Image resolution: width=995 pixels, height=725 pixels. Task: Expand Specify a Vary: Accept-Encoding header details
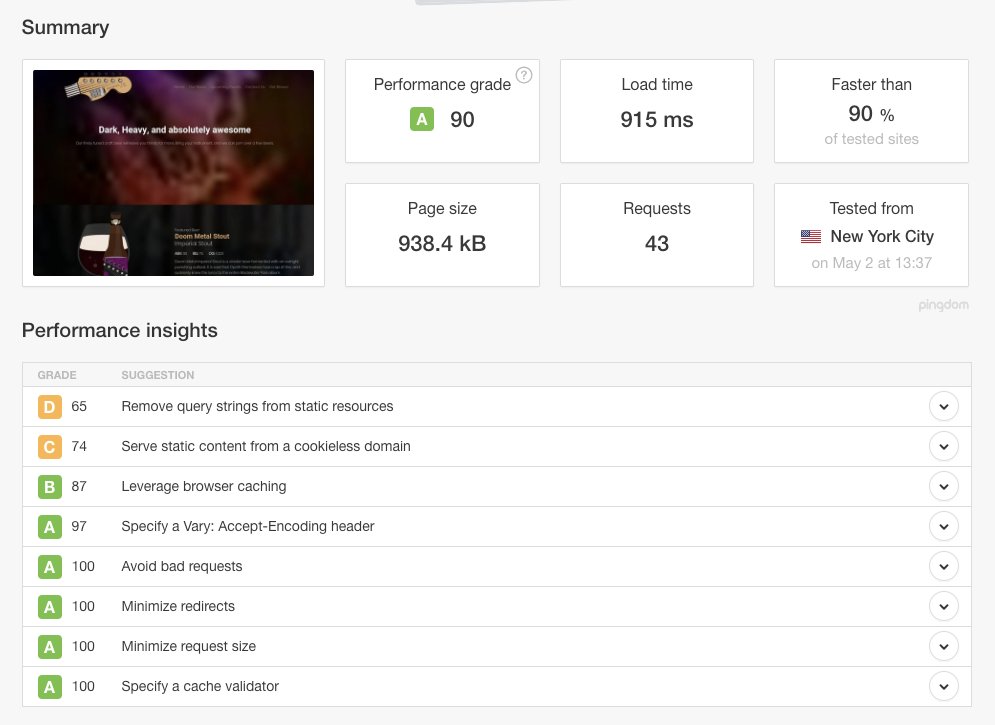pyautogui.click(x=943, y=527)
